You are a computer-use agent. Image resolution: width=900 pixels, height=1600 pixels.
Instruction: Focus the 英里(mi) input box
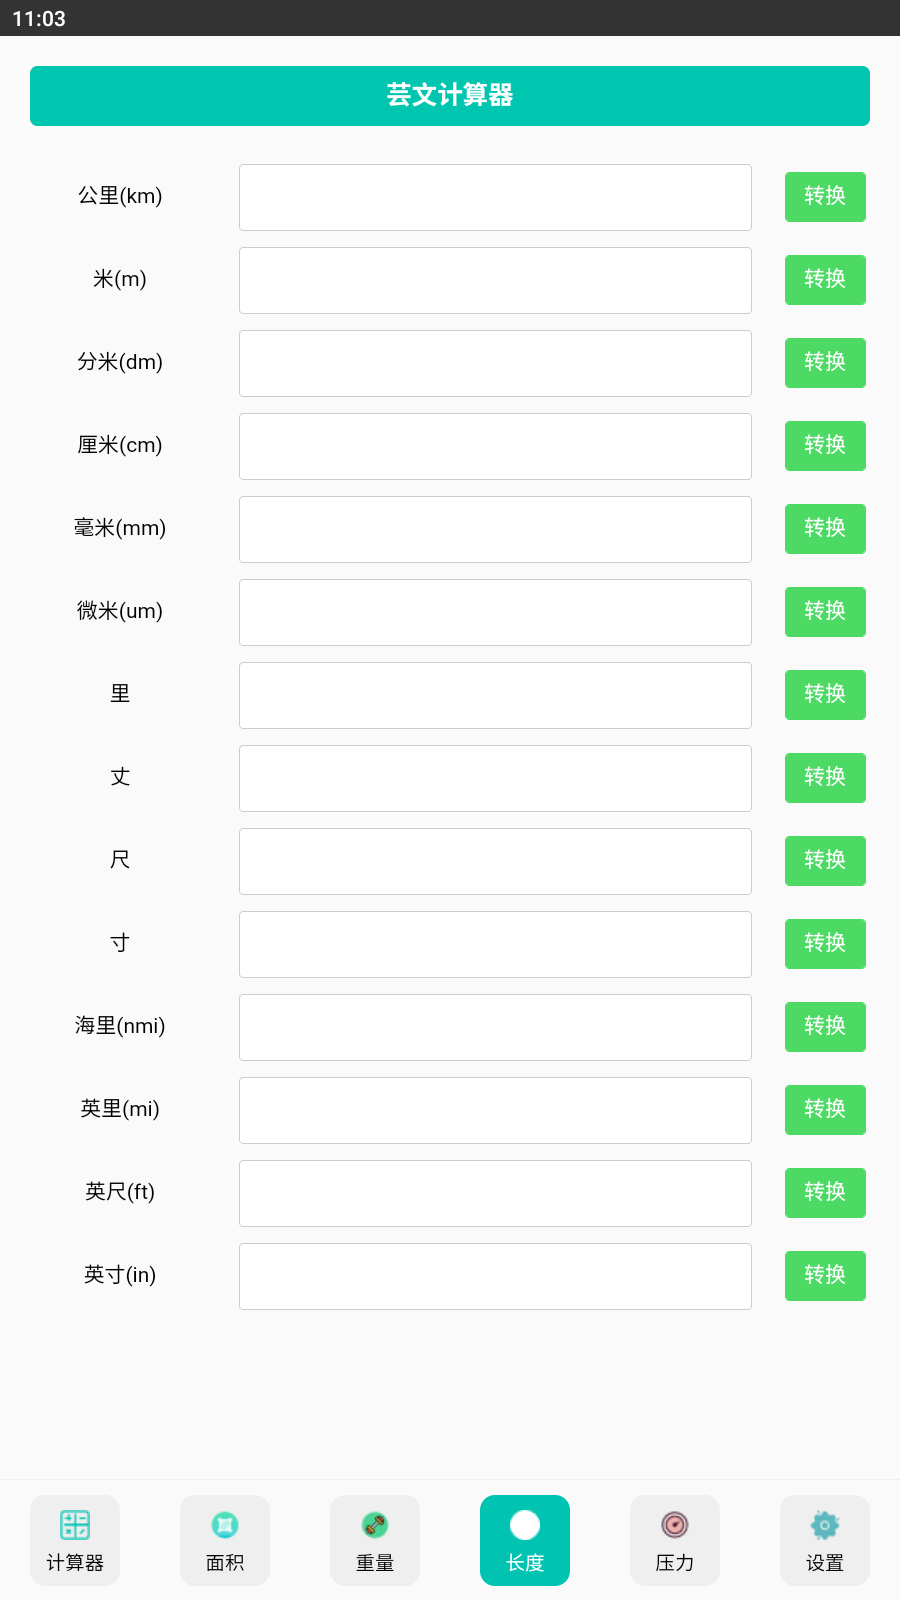pos(495,1111)
